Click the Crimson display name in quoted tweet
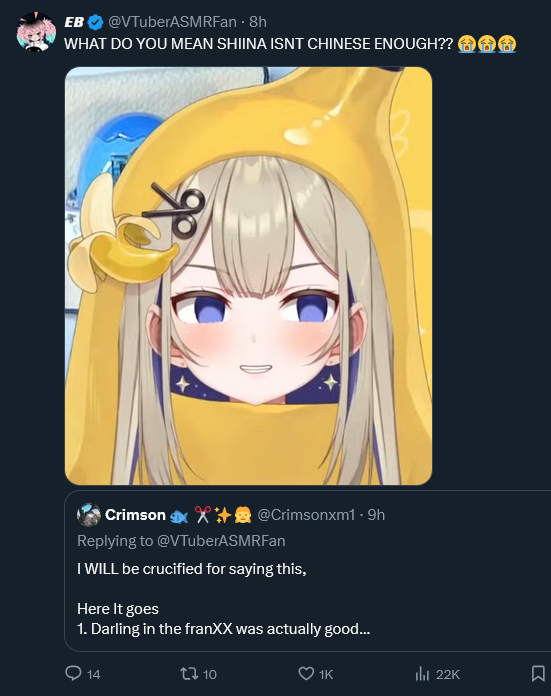The width and height of the screenshot is (551, 696). pyautogui.click(x=135, y=515)
